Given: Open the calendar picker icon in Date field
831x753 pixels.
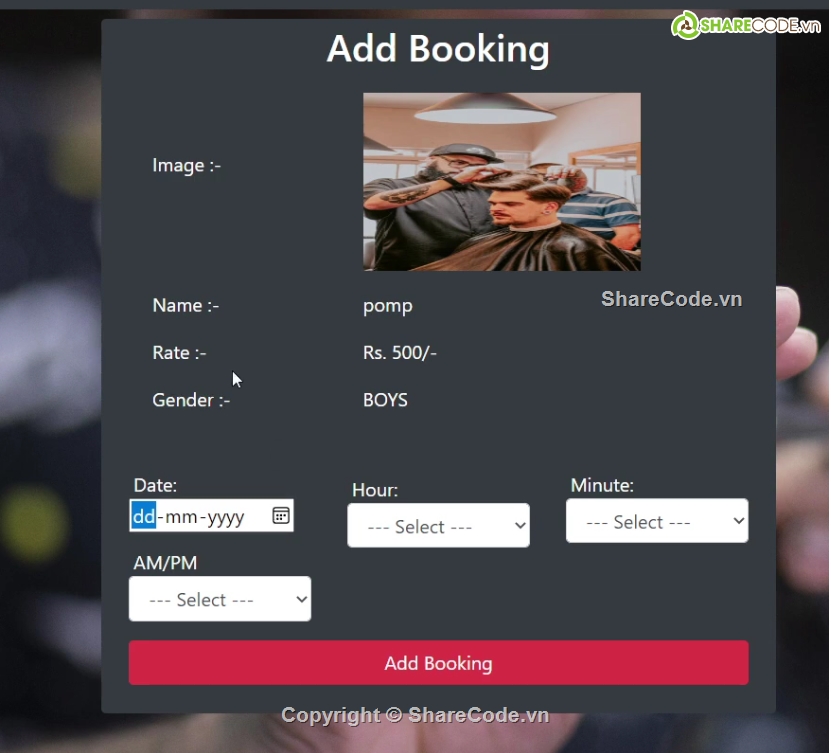Looking at the screenshot, I should (x=281, y=516).
